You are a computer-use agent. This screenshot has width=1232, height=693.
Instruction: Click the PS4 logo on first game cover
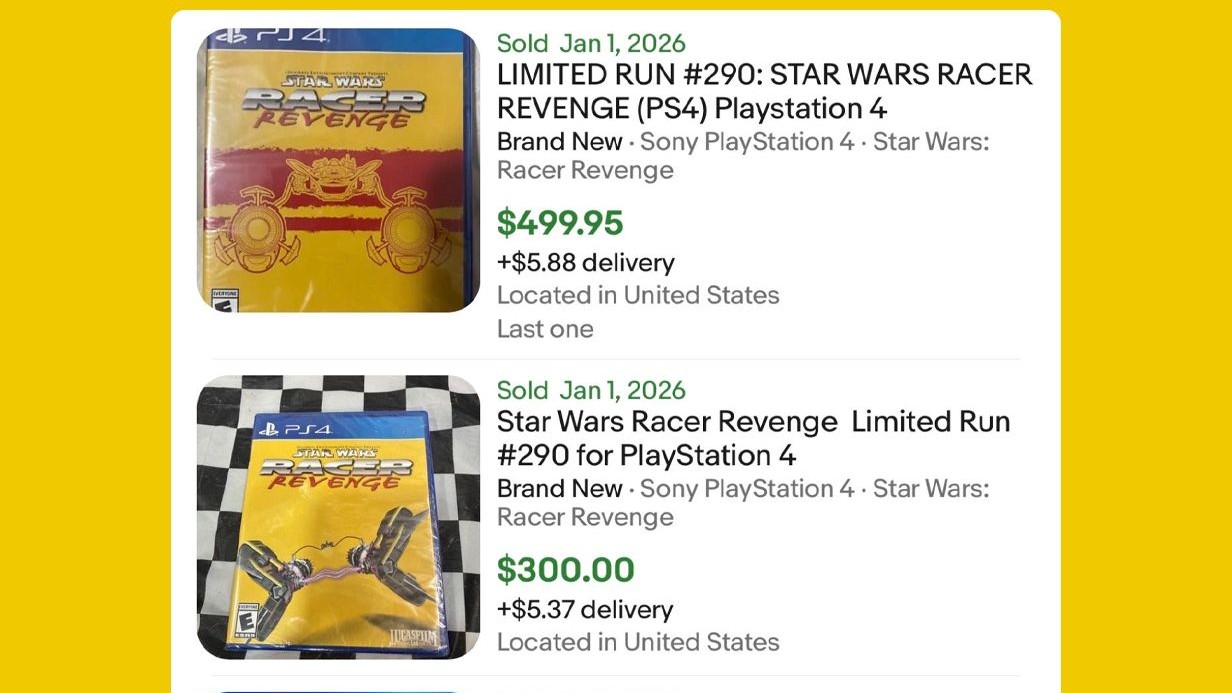pyautogui.click(x=272, y=36)
